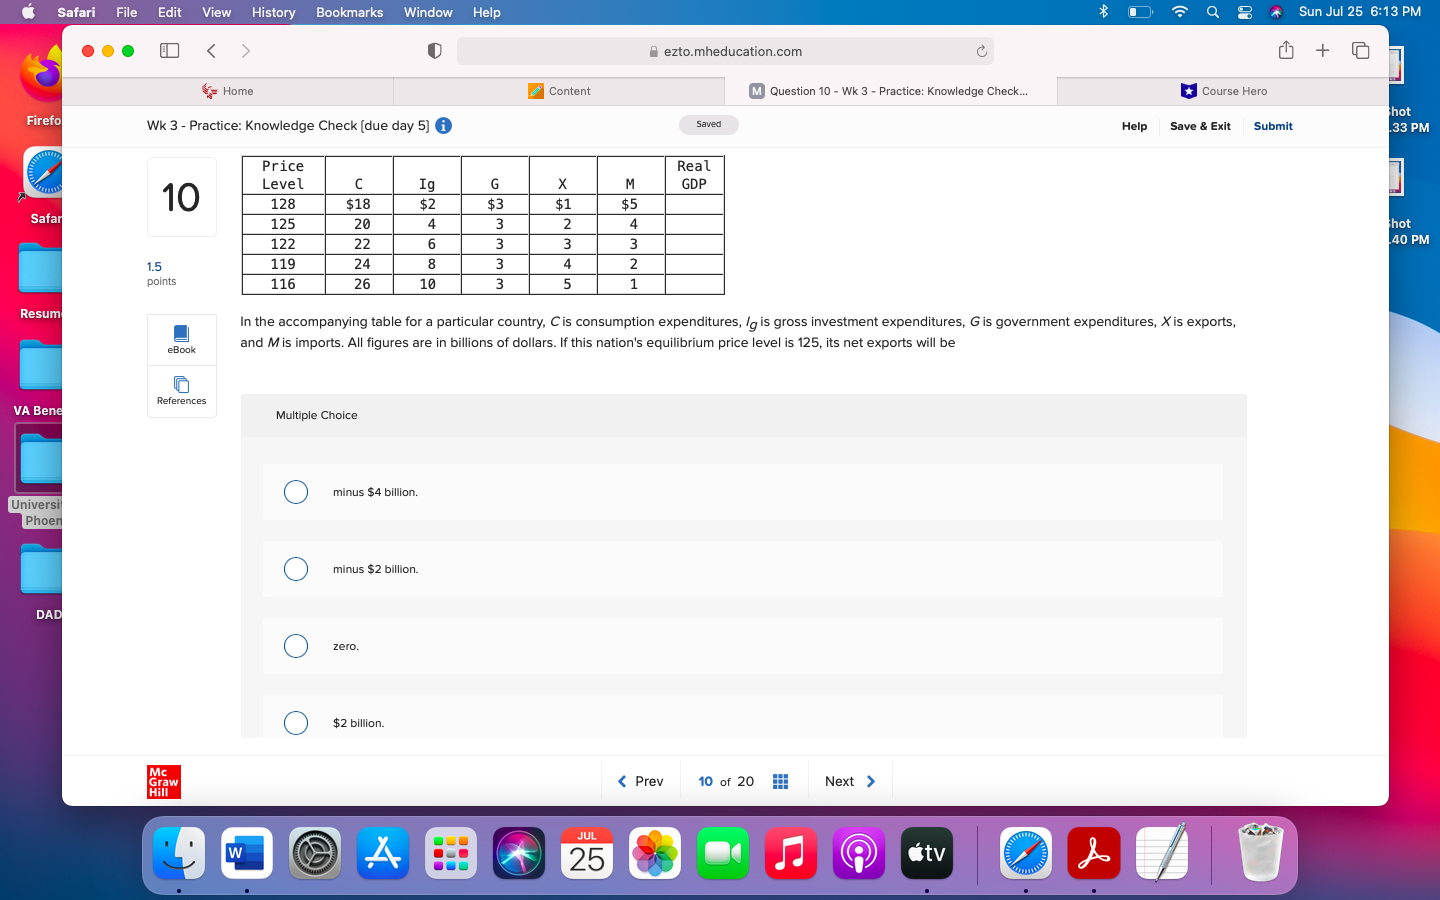Click the ezto.mheducation.com address bar
The width and height of the screenshot is (1440, 900).
click(720, 51)
